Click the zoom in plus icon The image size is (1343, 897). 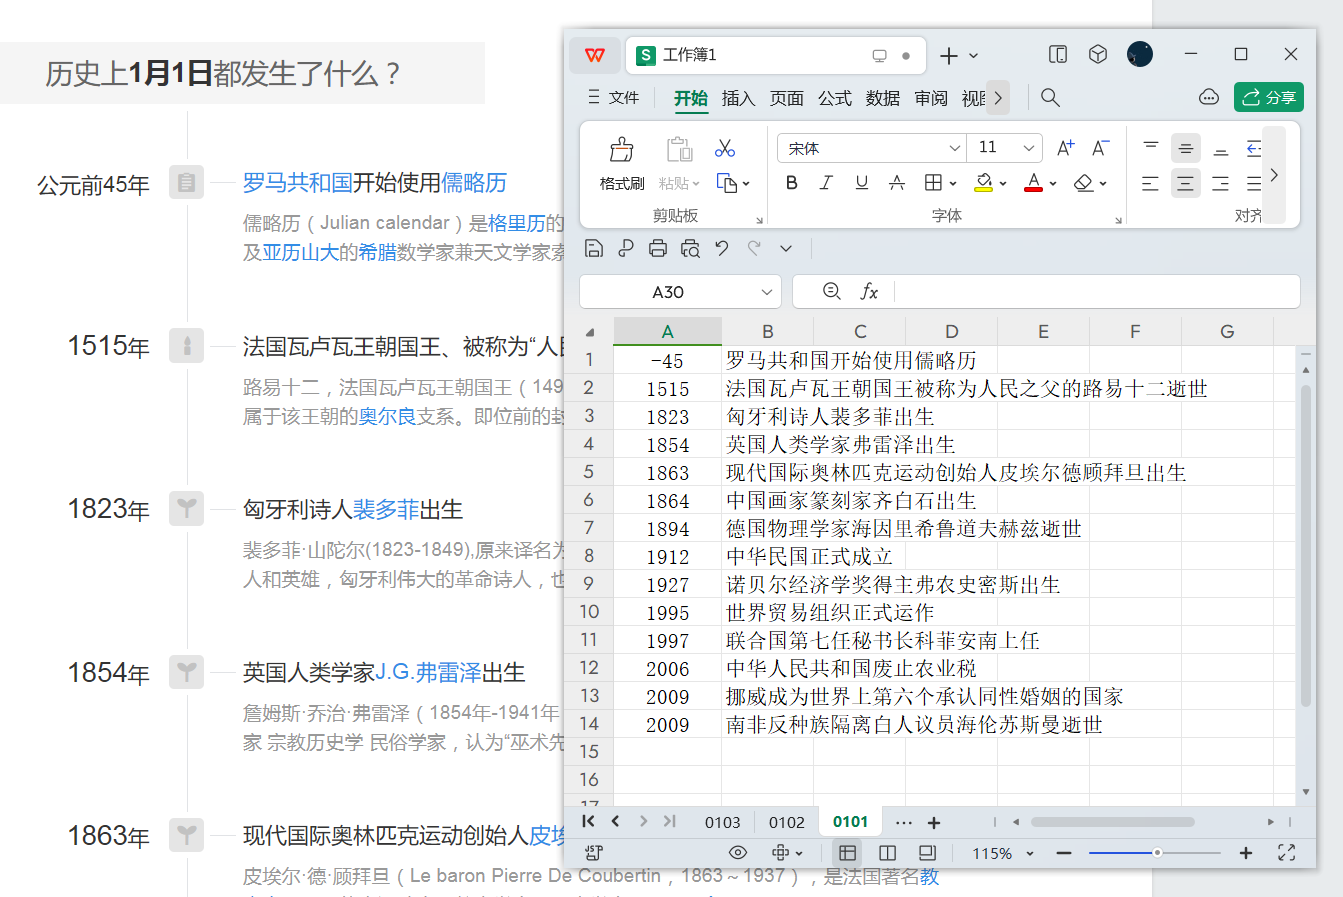pyautogui.click(x=1246, y=853)
